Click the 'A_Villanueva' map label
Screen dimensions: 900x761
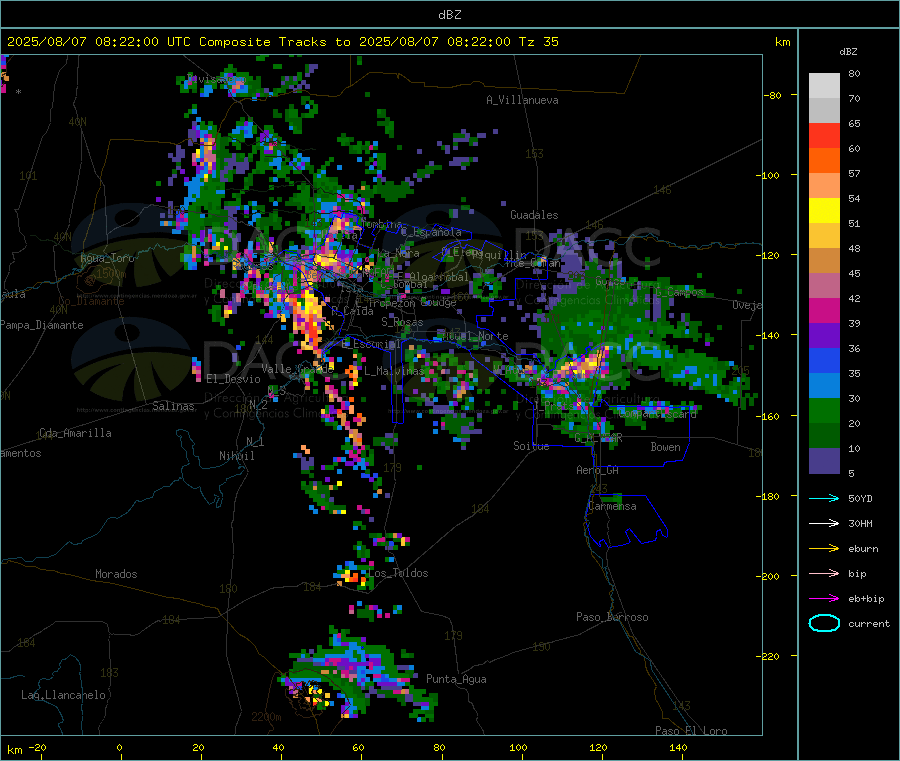tap(522, 100)
